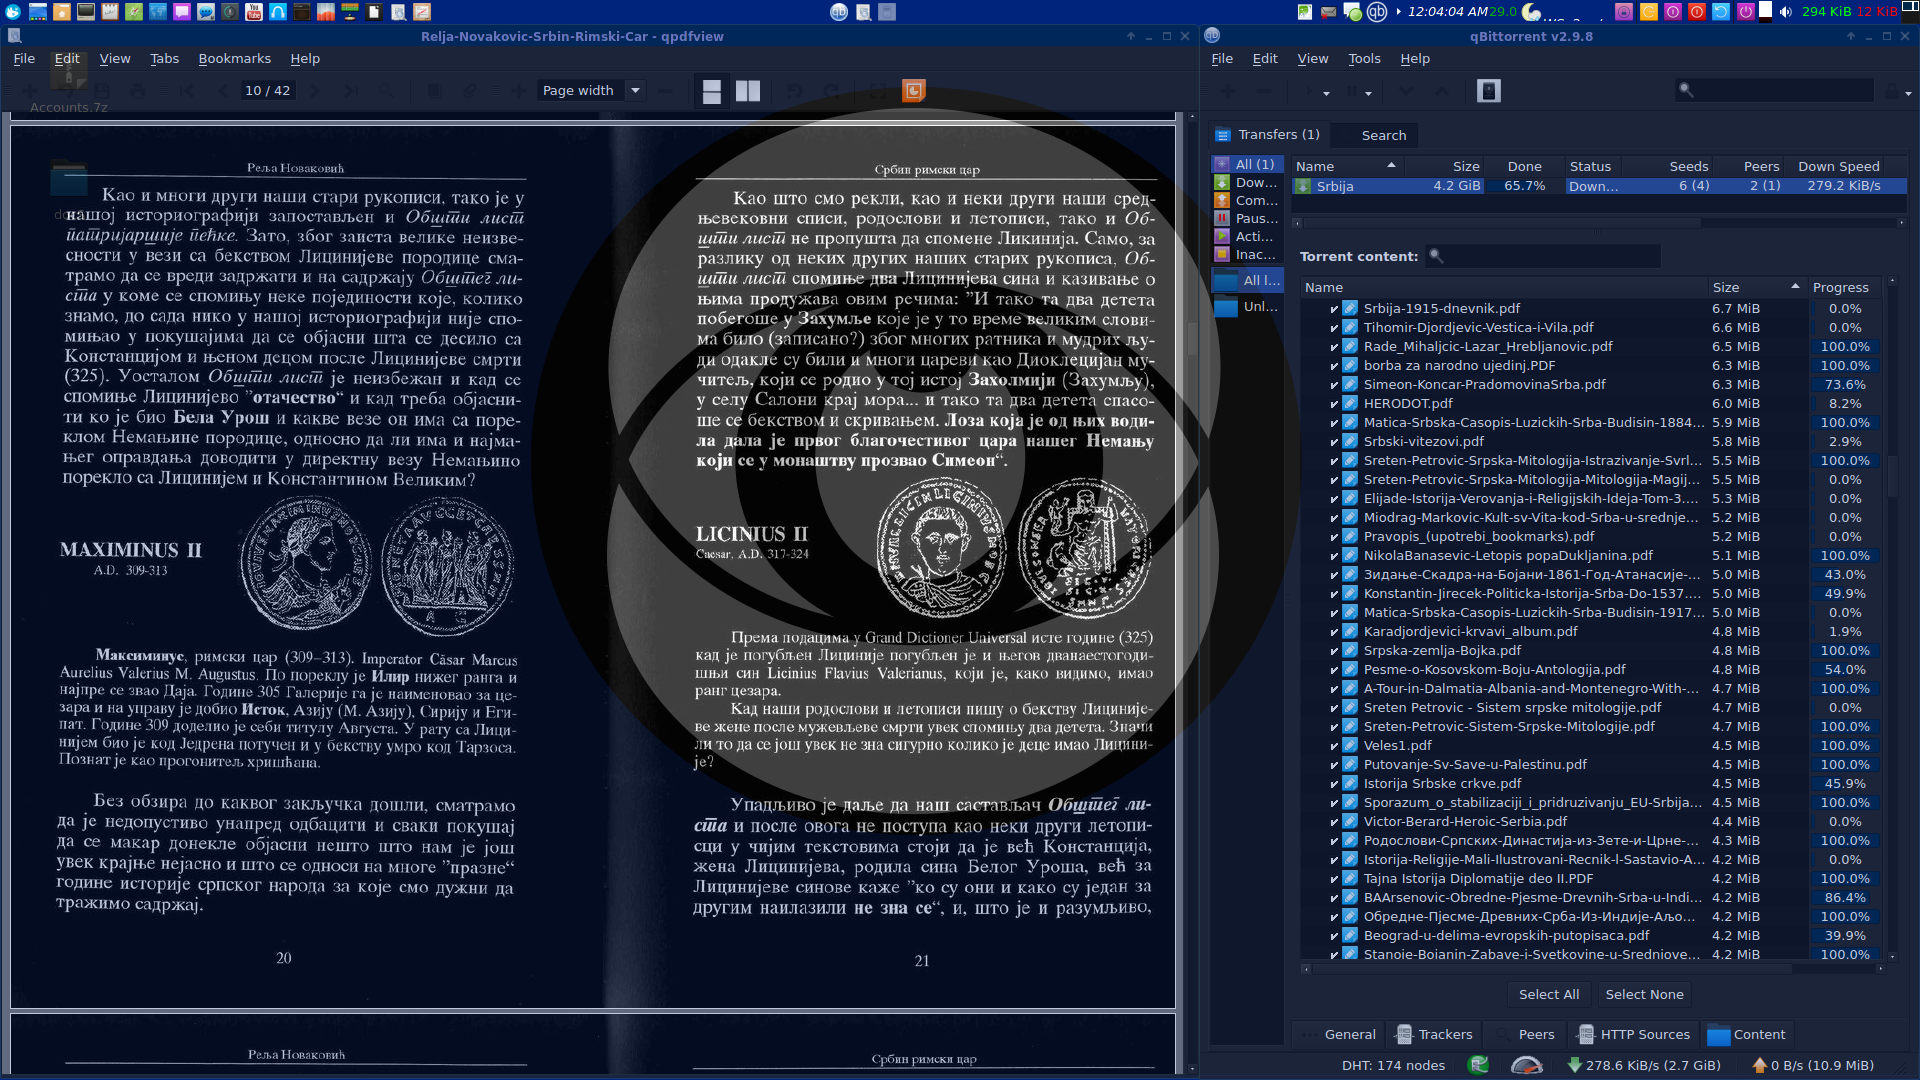Click the Srbija torrent progress bar
Screen dimensions: 1920x1080
pos(1524,186)
